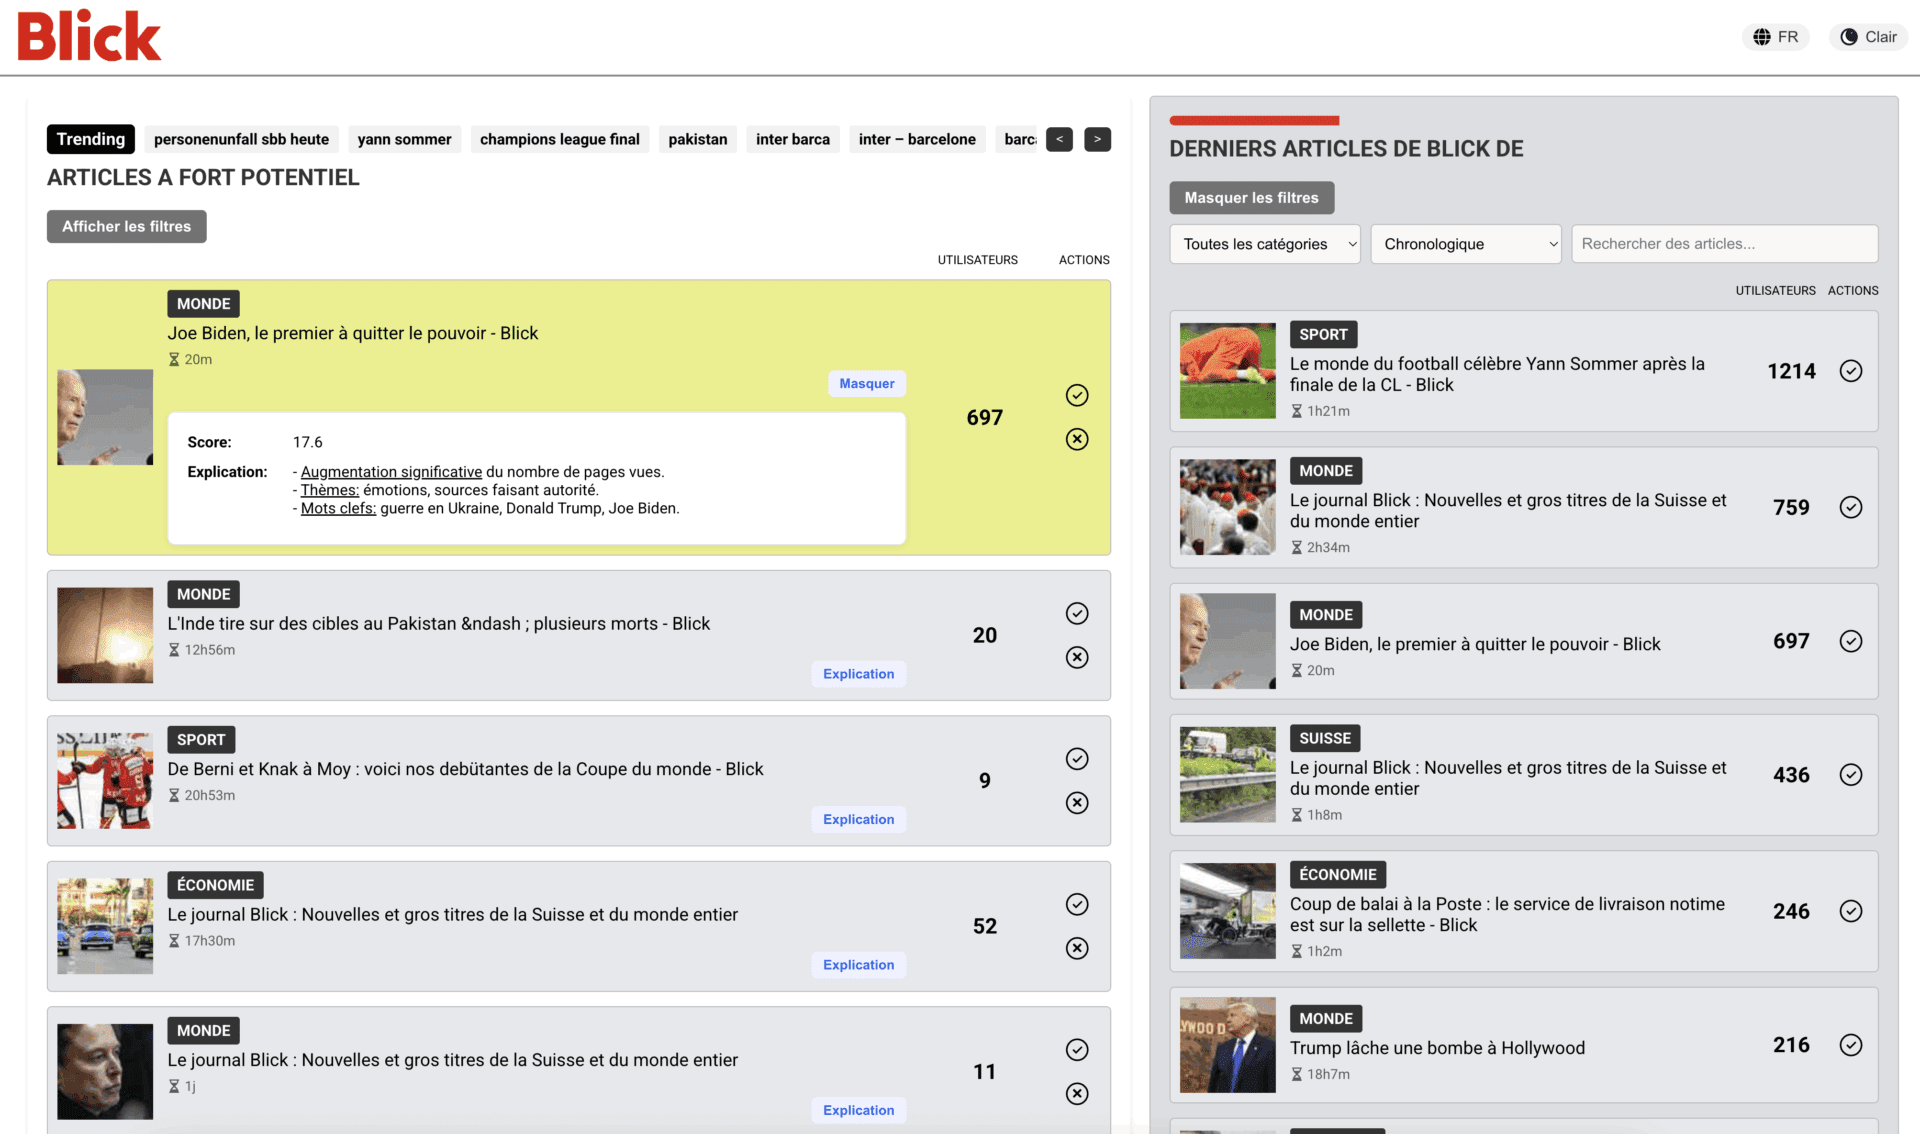This screenshot has height=1134, width=1920.
Task: Open title 'Trump lâche une bombe à Hollywood'
Action: point(1437,1048)
